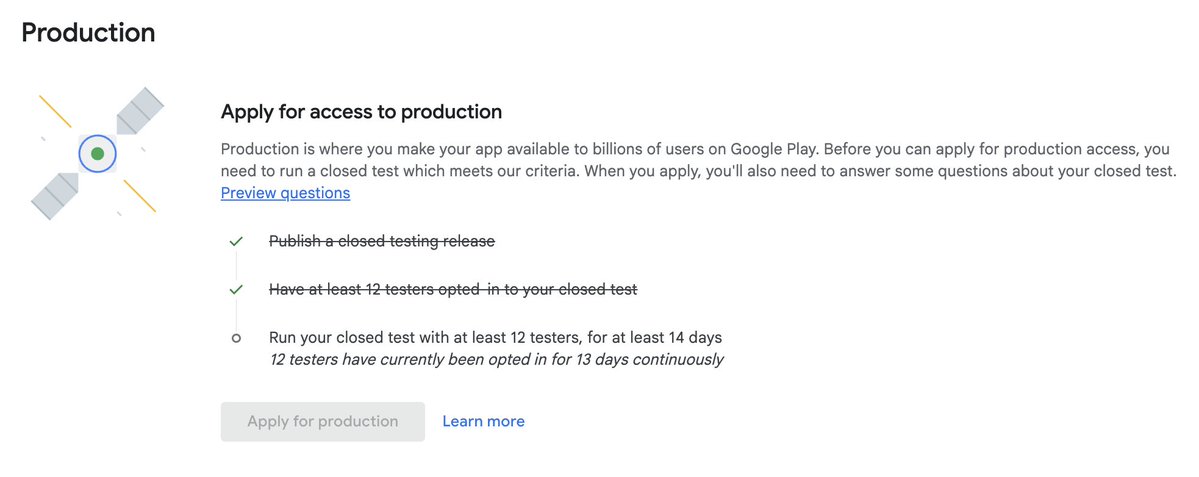Viewport: 1199px width, 477px height.
Task: Click the Publish a closed testing release step
Action: click(x=382, y=241)
